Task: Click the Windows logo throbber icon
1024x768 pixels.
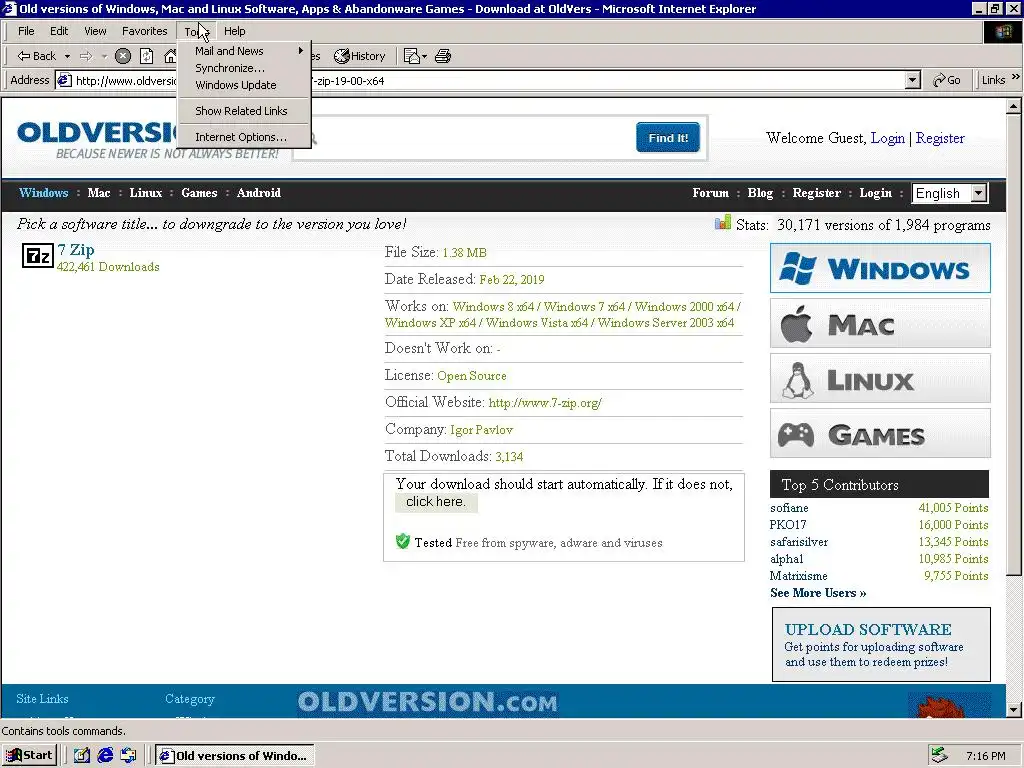Action: click(1002, 32)
